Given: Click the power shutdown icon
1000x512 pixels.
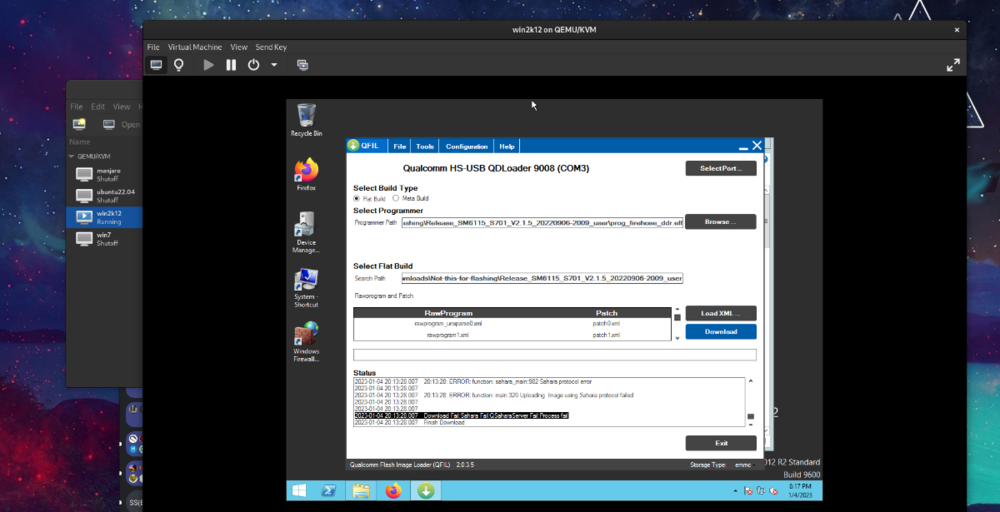Looking at the screenshot, I should click(253, 64).
